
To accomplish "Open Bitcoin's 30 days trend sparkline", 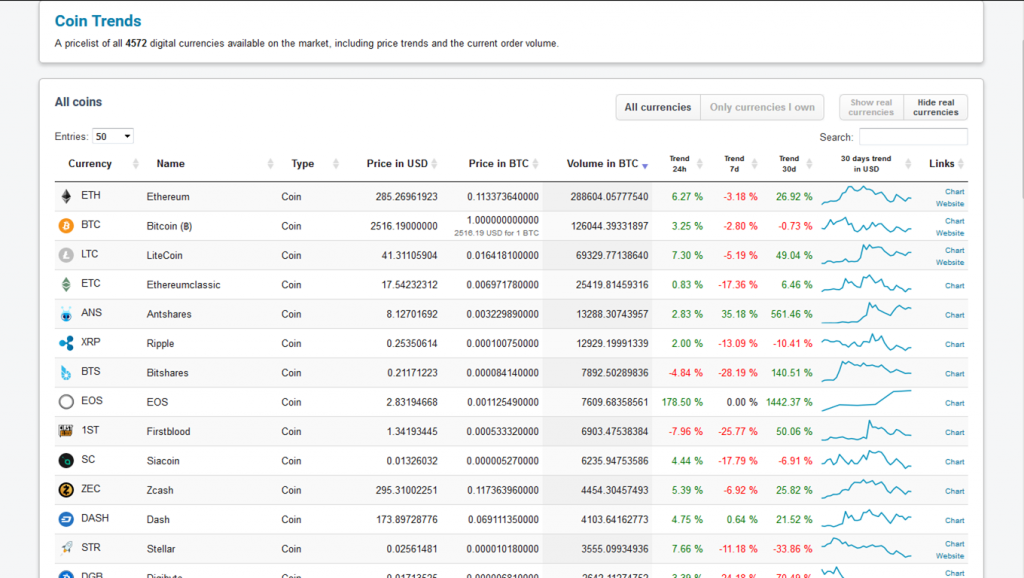I will [866, 225].
